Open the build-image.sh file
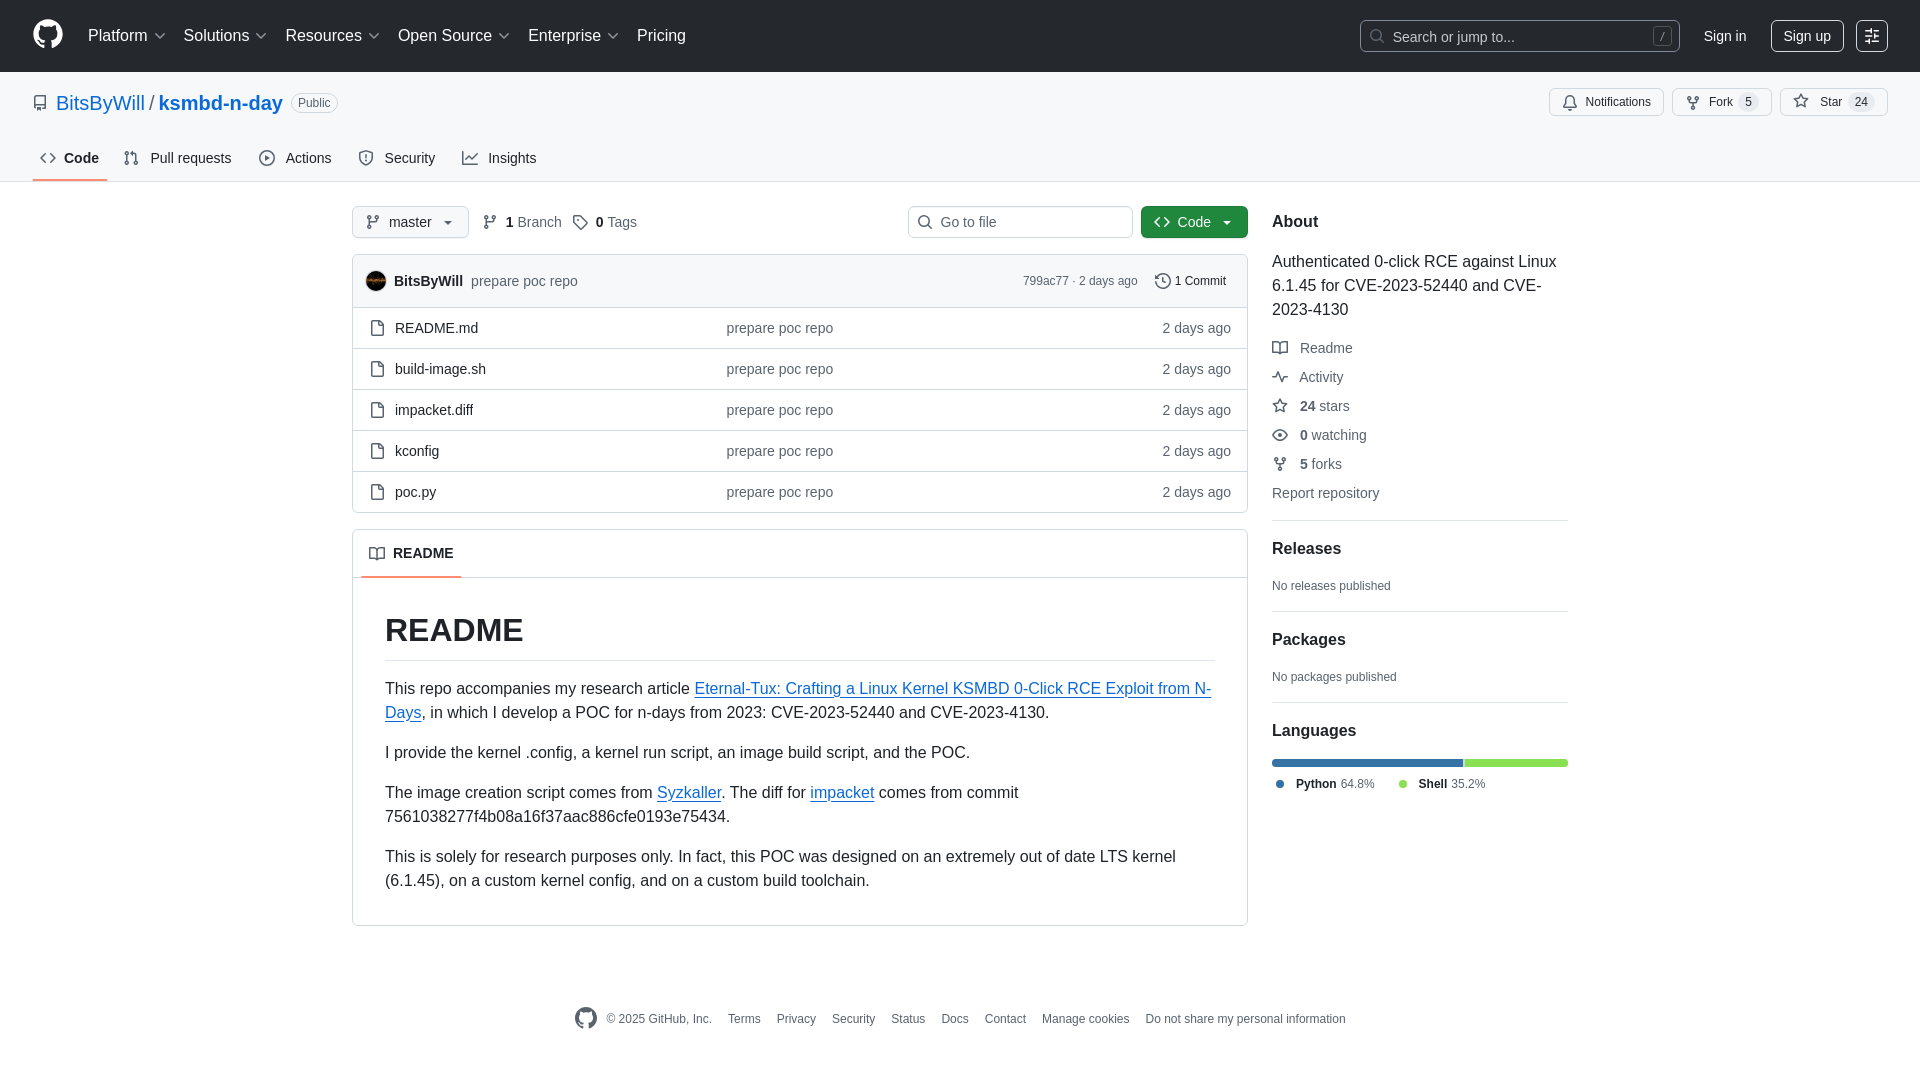1920x1080 pixels. pos(440,369)
